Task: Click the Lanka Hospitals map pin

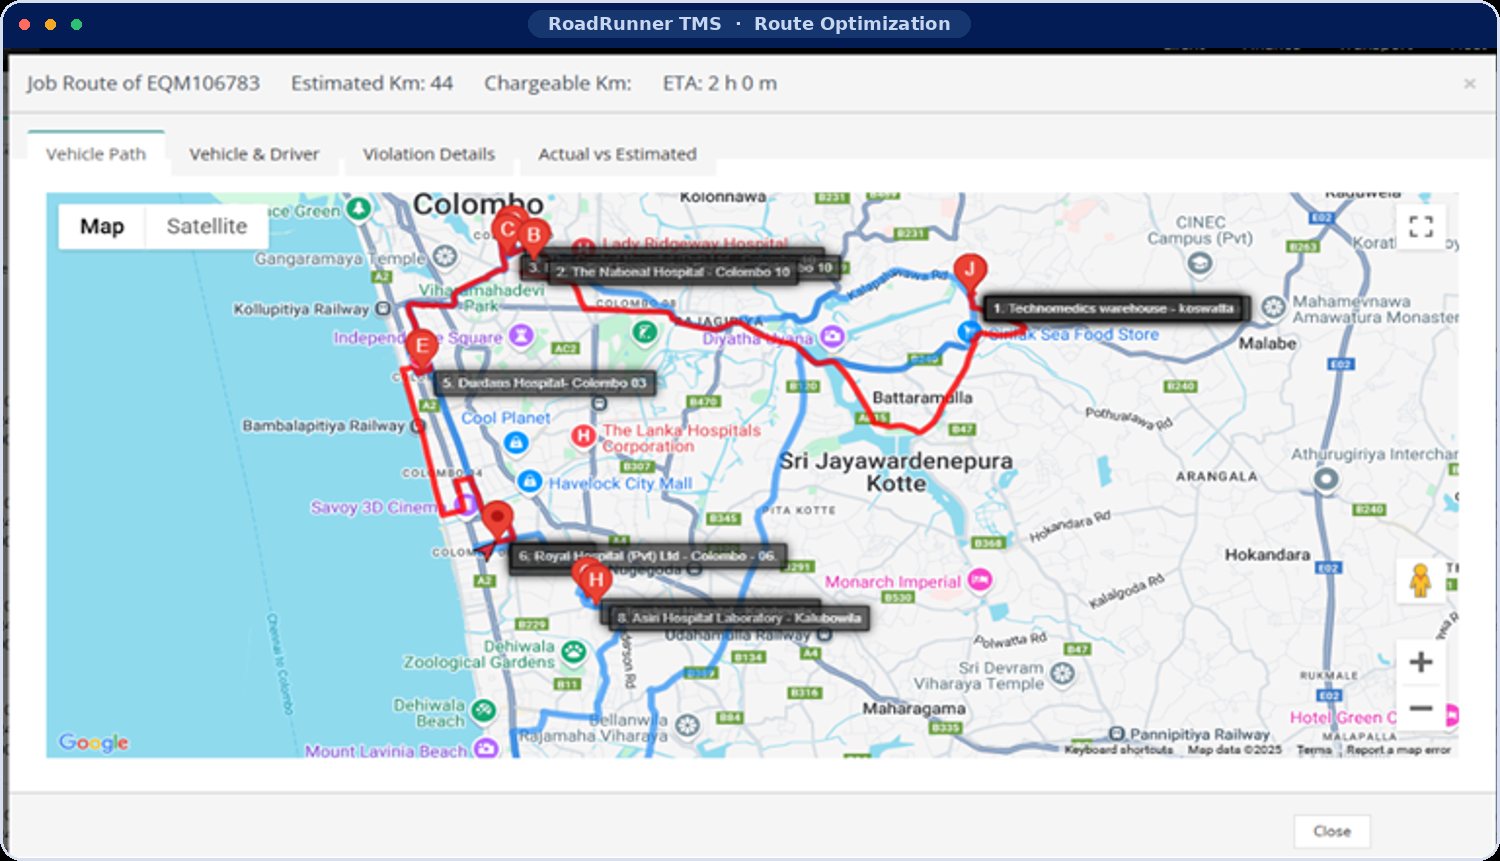Action: click(583, 436)
